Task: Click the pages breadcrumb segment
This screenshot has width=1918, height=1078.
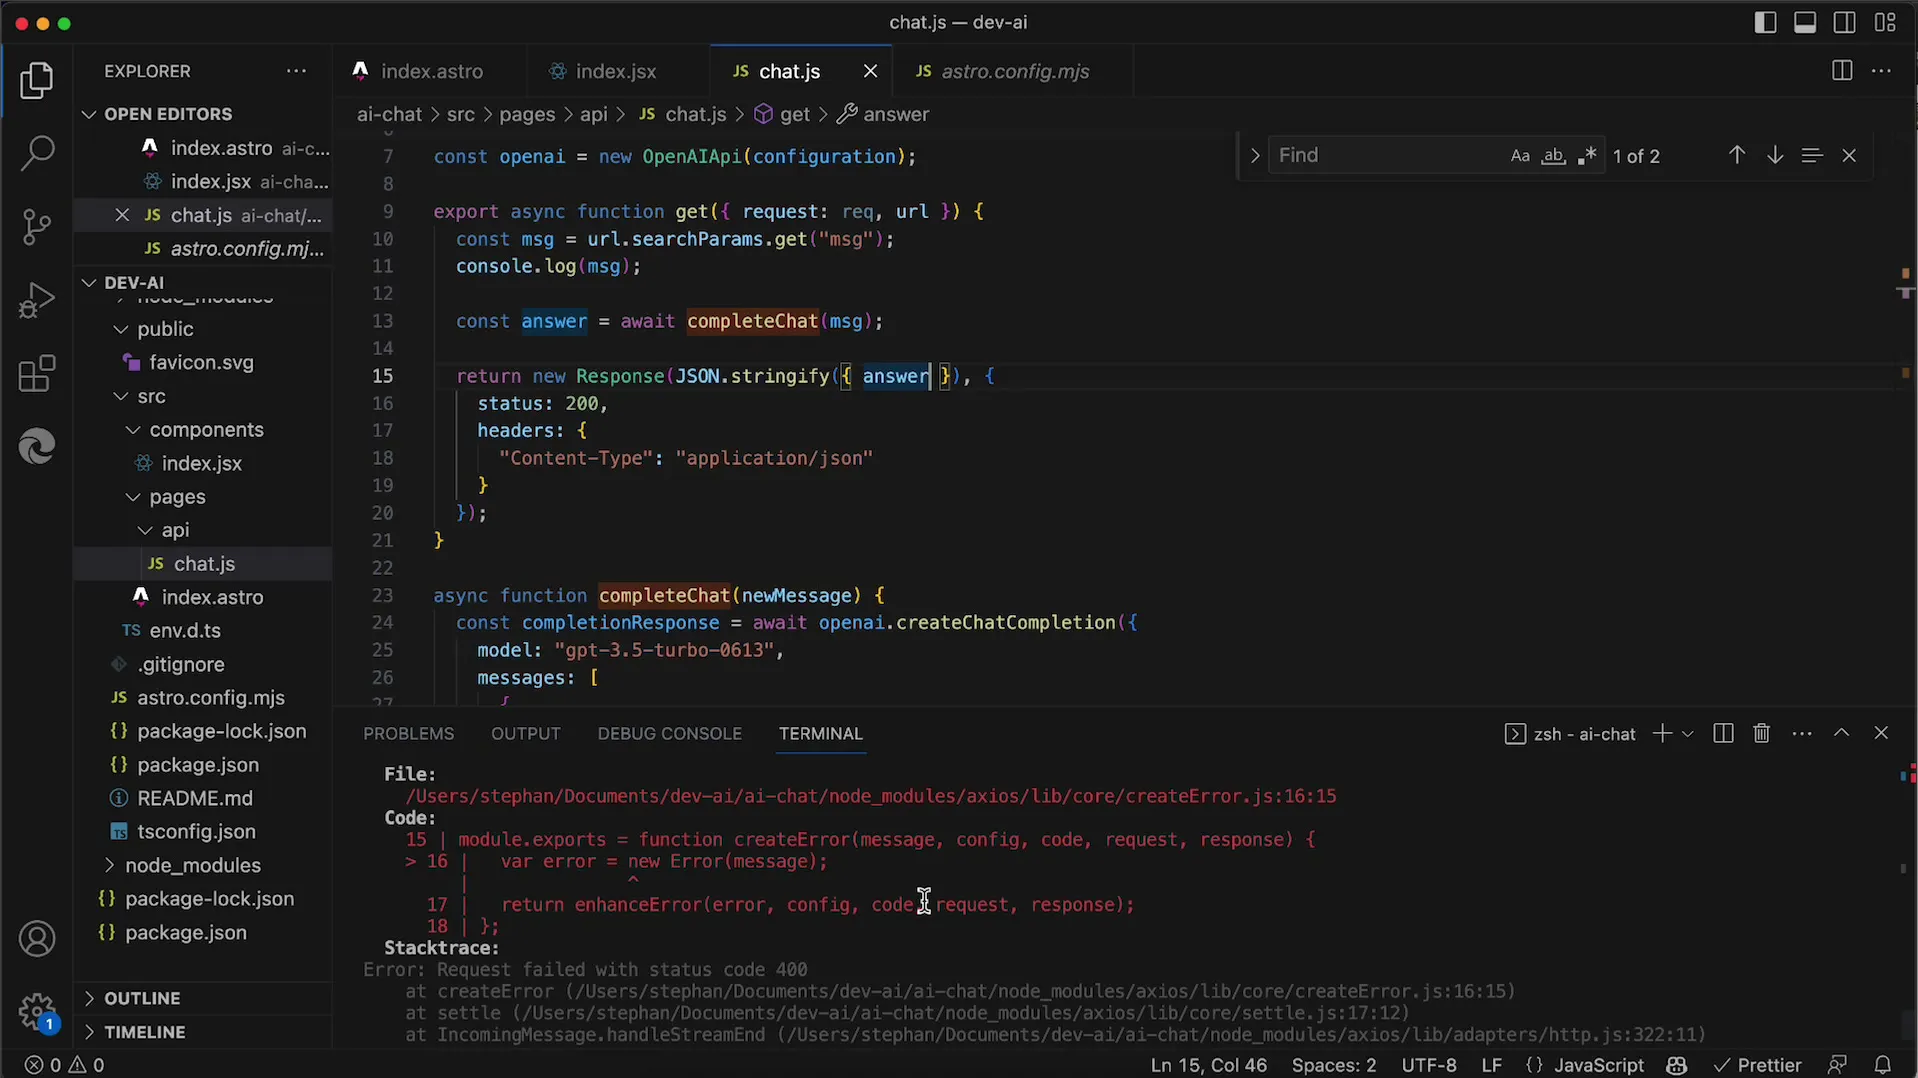Action: click(527, 114)
